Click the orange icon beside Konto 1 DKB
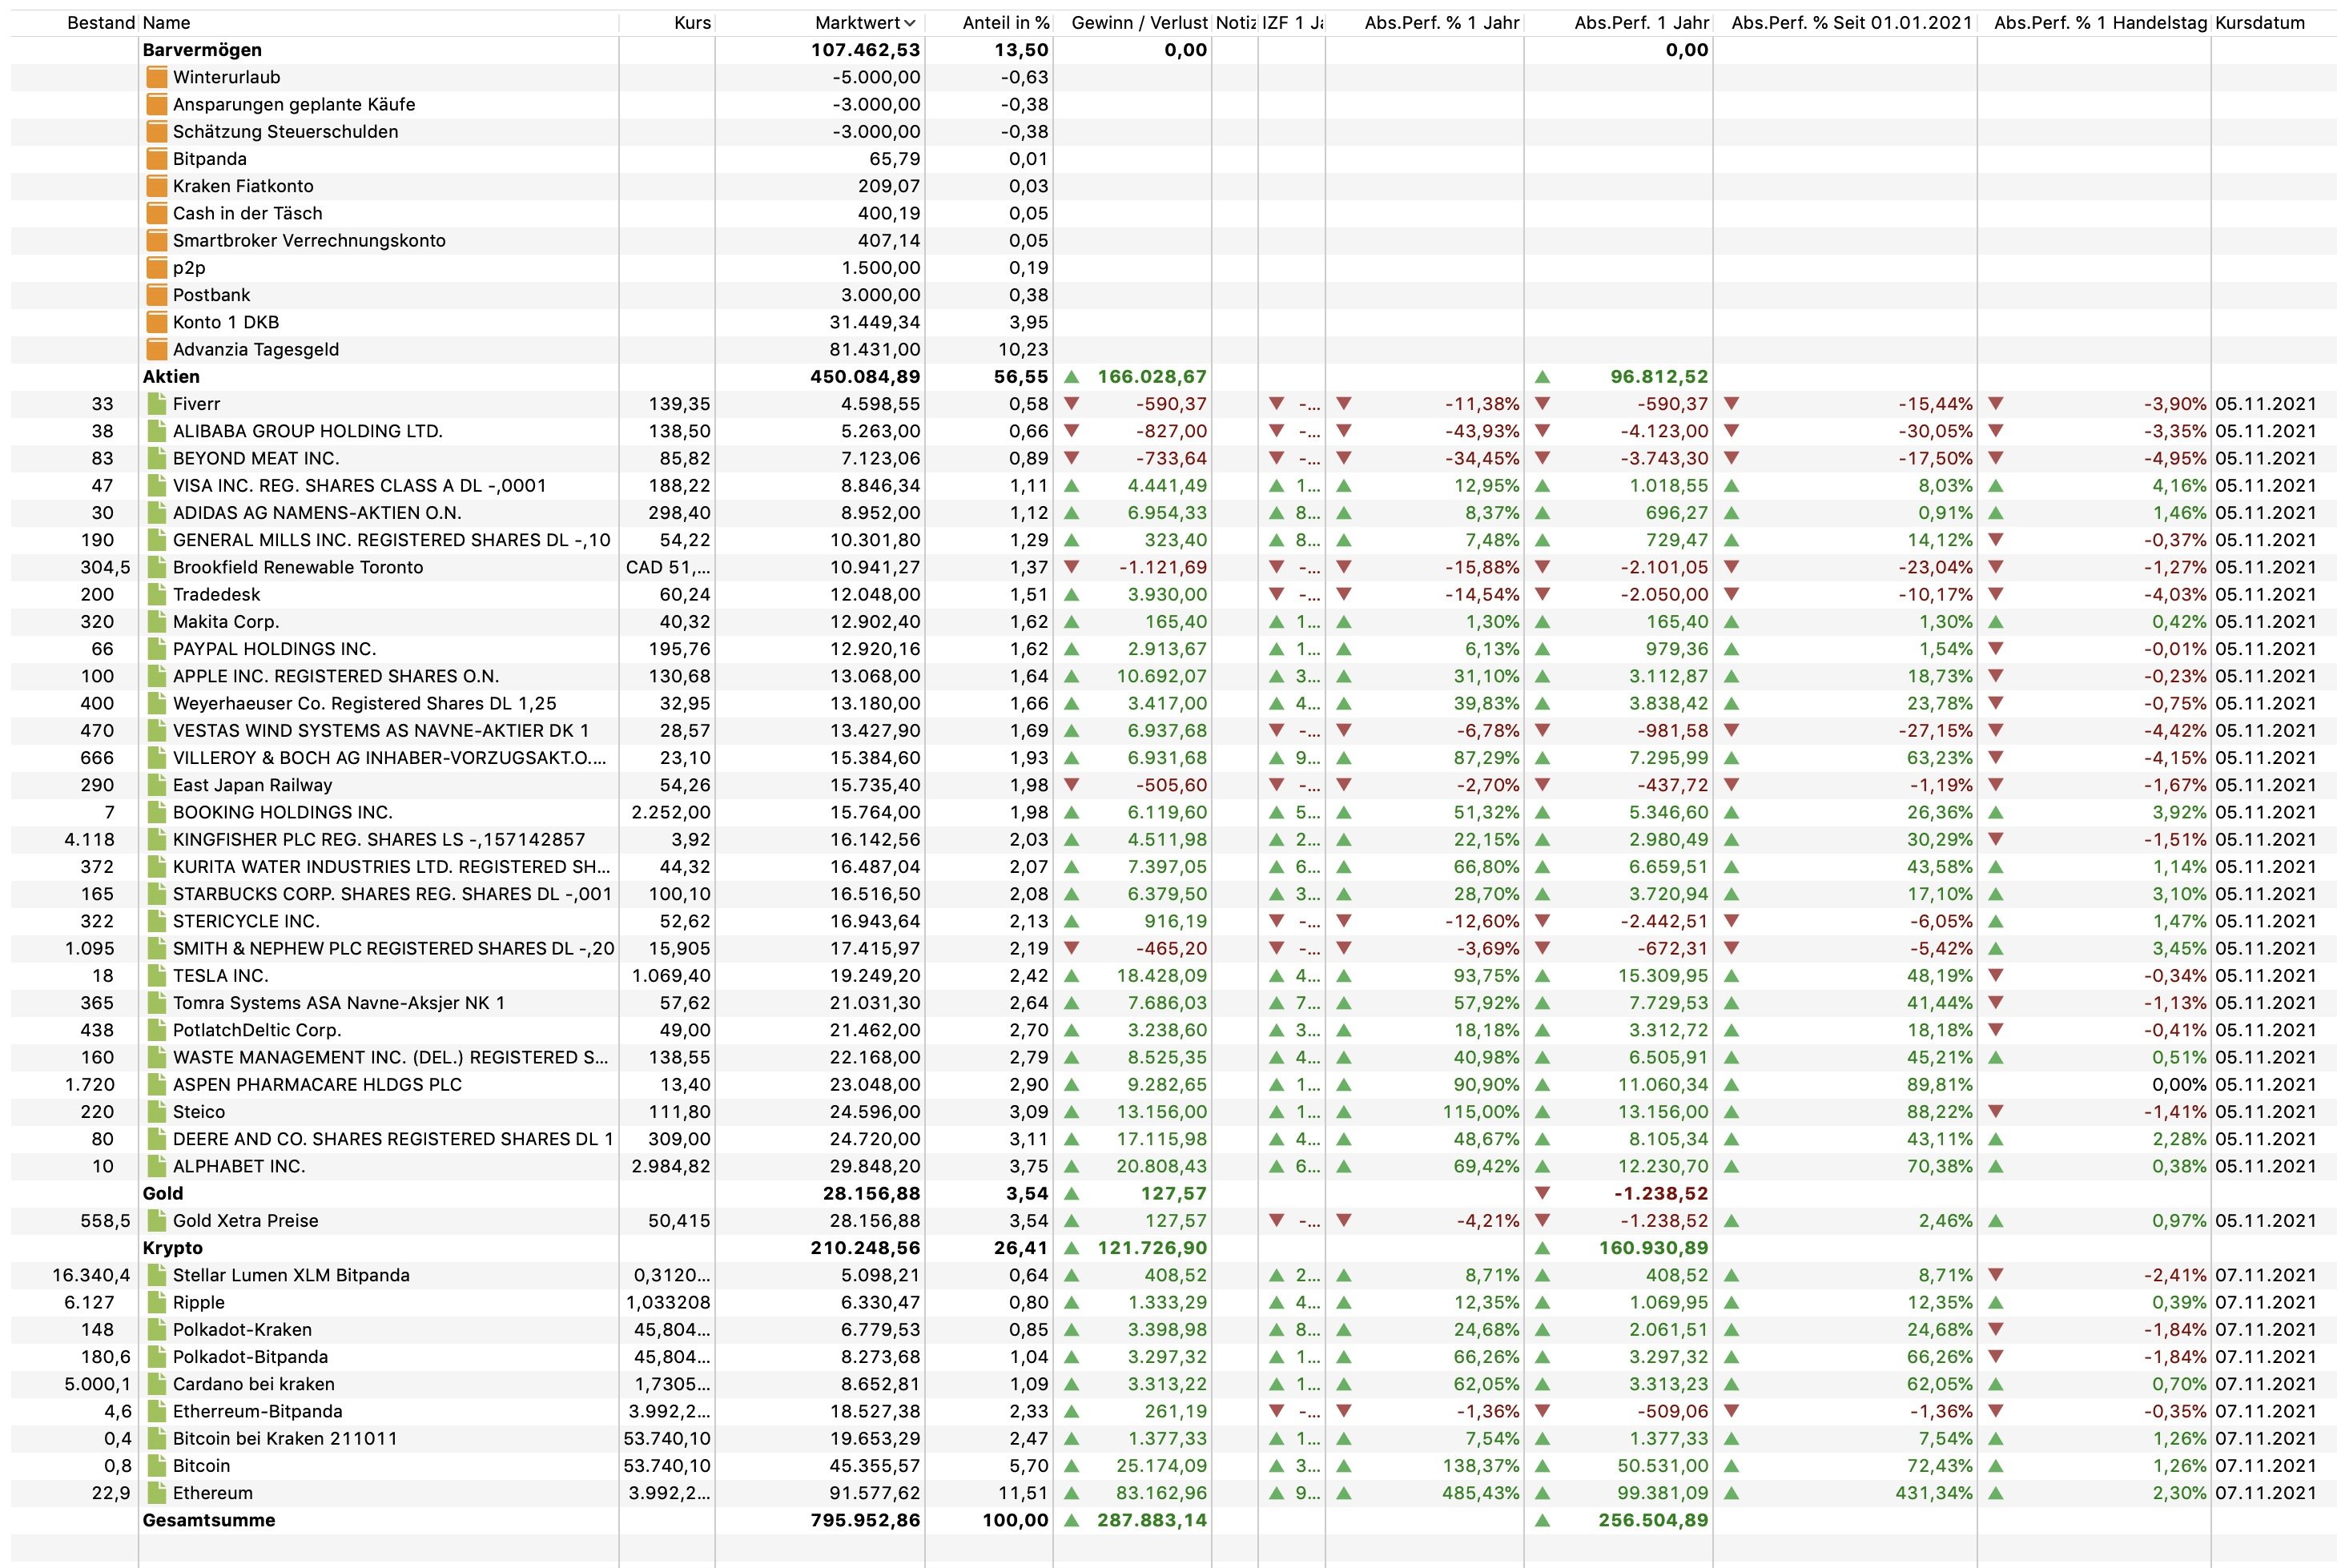Screen dimensions: 2337x1568 click(x=156, y=322)
